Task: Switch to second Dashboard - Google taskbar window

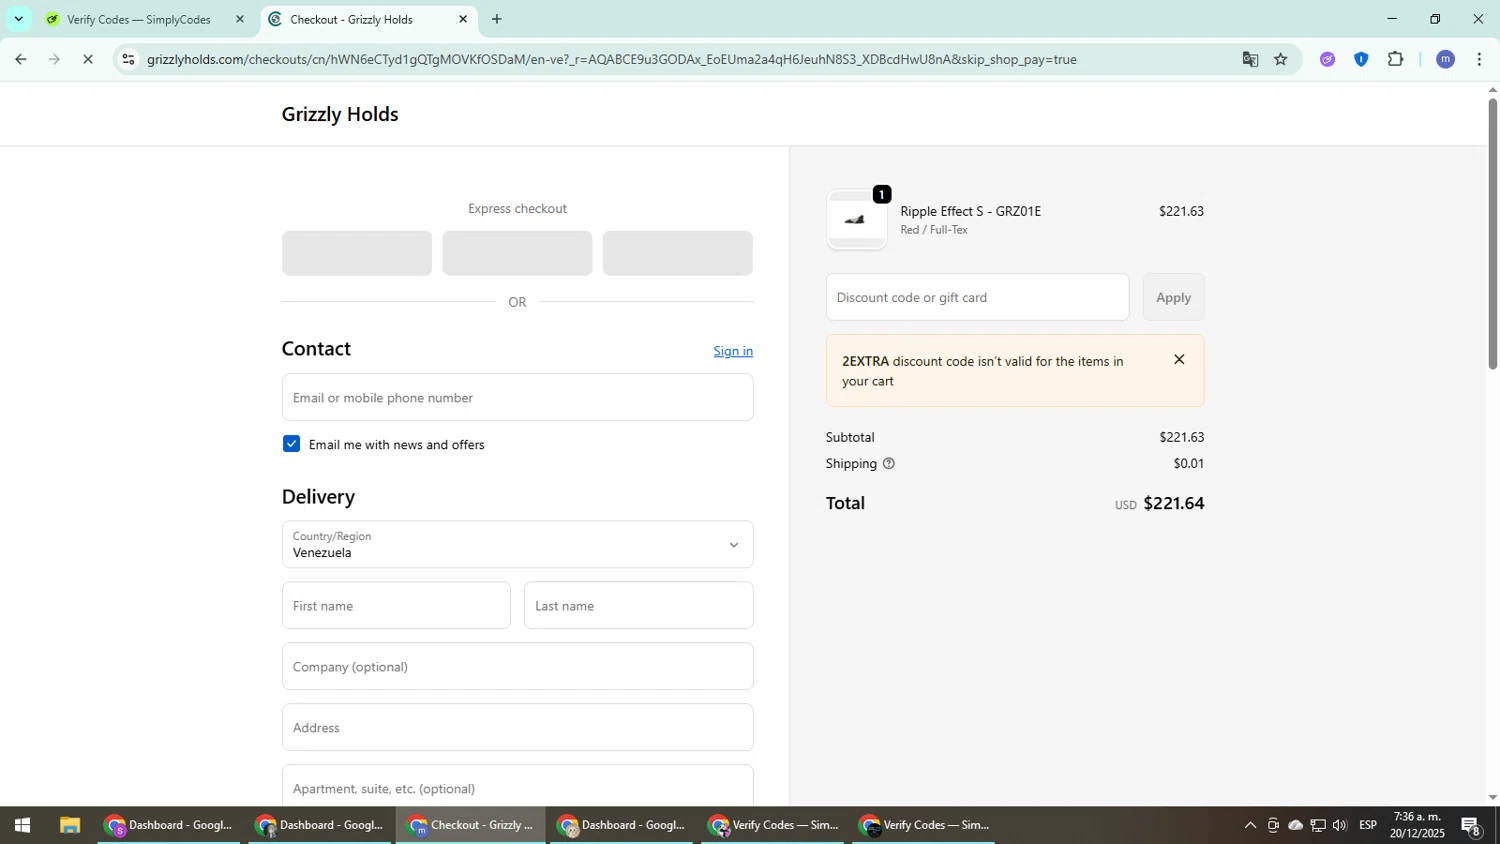Action: 319,826
